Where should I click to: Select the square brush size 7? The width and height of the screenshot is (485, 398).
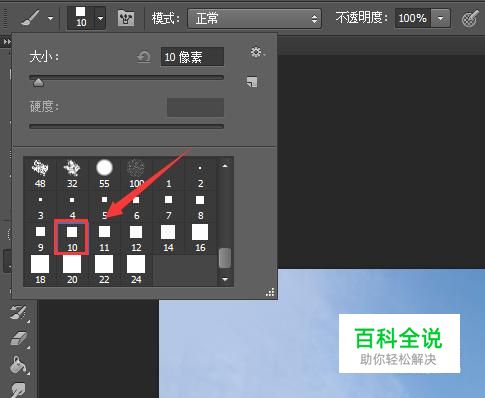168,207
